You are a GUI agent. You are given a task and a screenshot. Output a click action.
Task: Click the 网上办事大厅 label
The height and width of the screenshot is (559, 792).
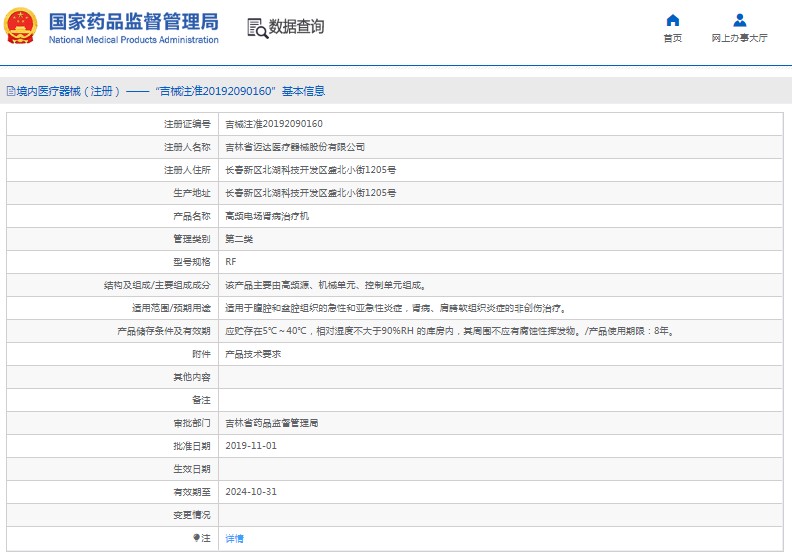click(739, 38)
